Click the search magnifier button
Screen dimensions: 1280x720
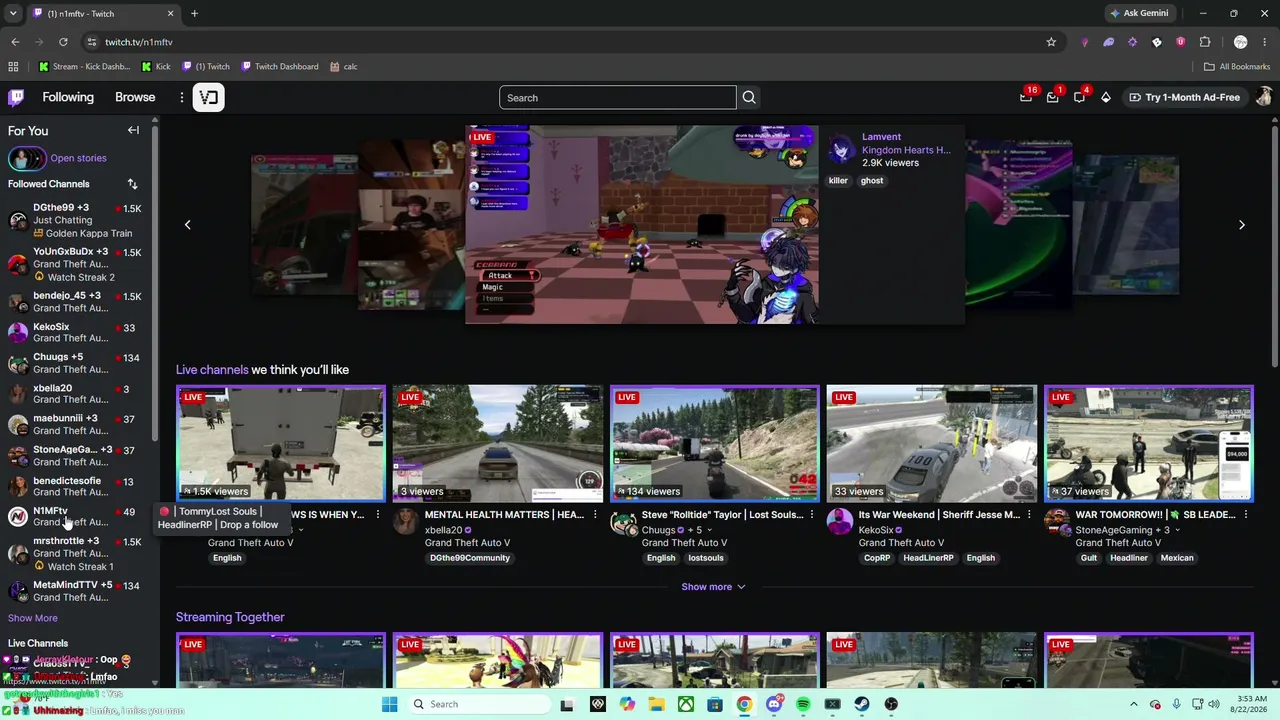[749, 97]
